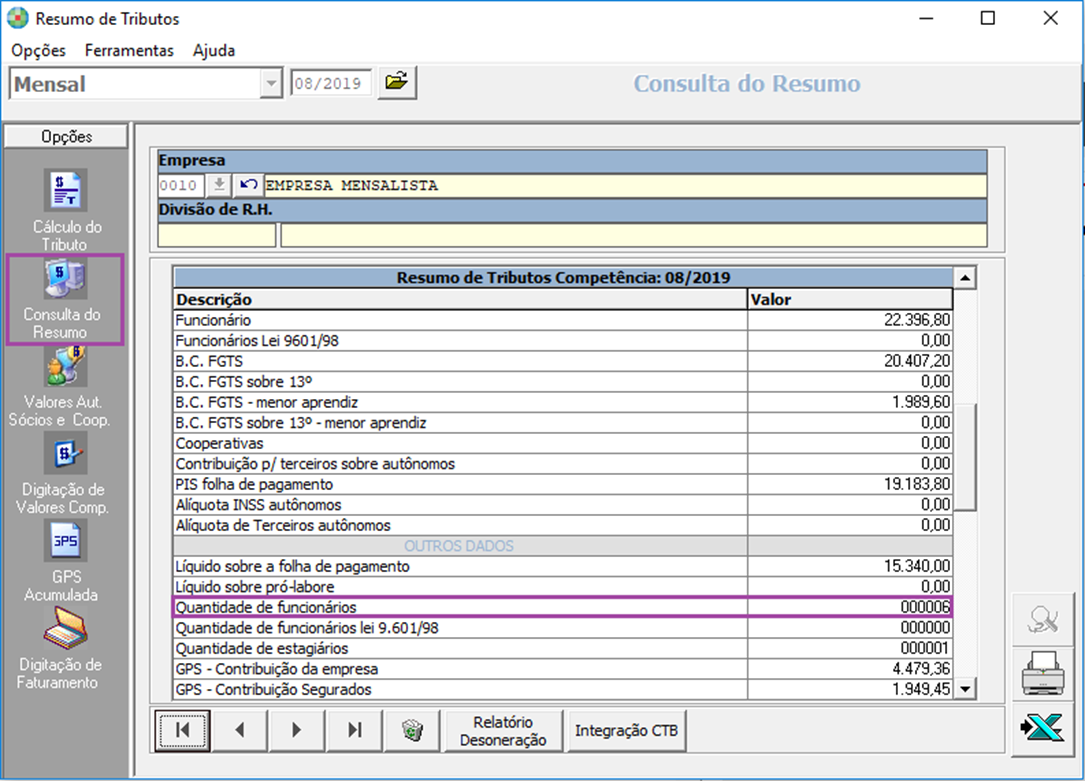The image size is (1085, 781).
Task: Click the Divisão de R.H. code field
Action: click(217, 235)
